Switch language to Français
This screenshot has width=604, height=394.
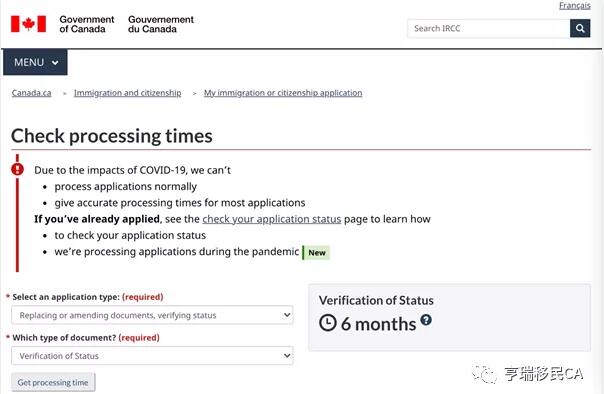coord(575,5)
